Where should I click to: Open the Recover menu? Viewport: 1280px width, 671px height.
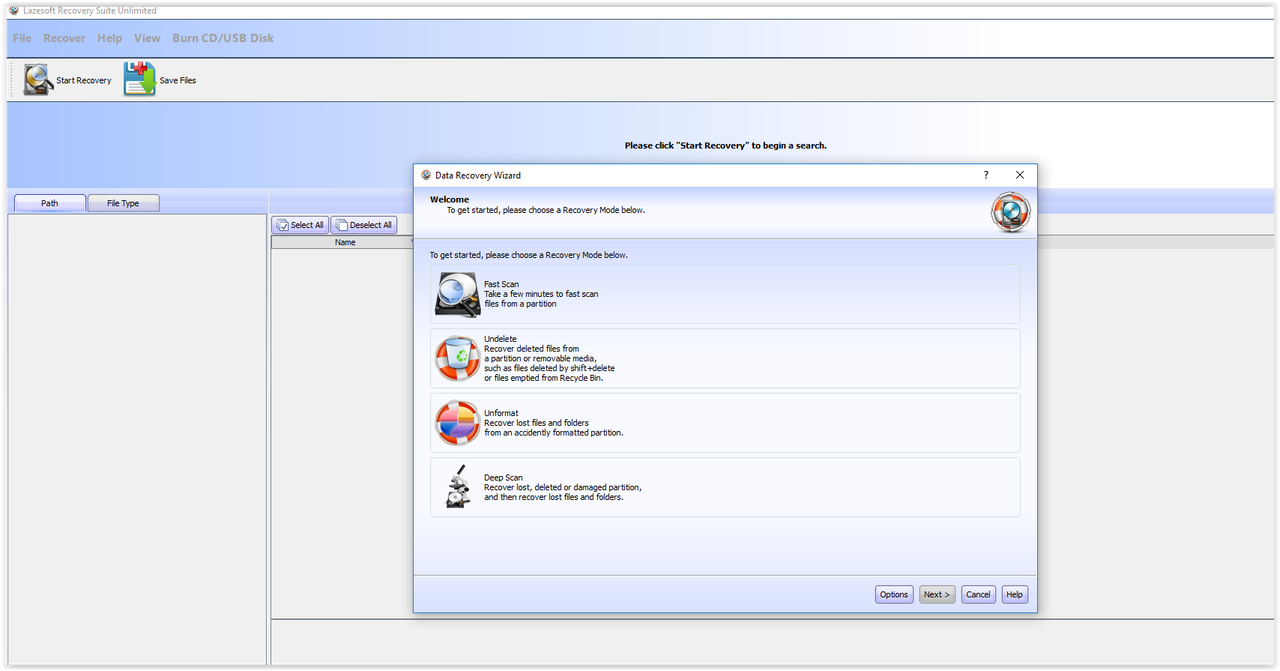(x=64, y=38)
